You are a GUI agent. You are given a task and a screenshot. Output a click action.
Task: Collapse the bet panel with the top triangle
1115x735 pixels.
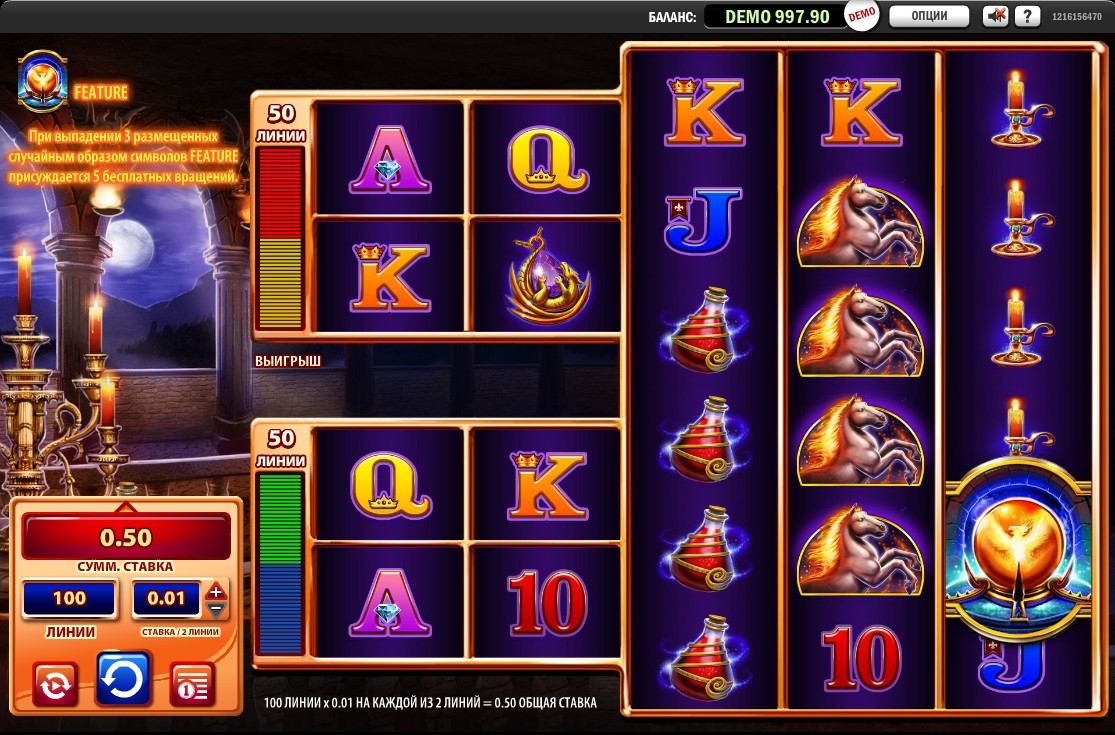pyautogui.click(x=126, y=507)
